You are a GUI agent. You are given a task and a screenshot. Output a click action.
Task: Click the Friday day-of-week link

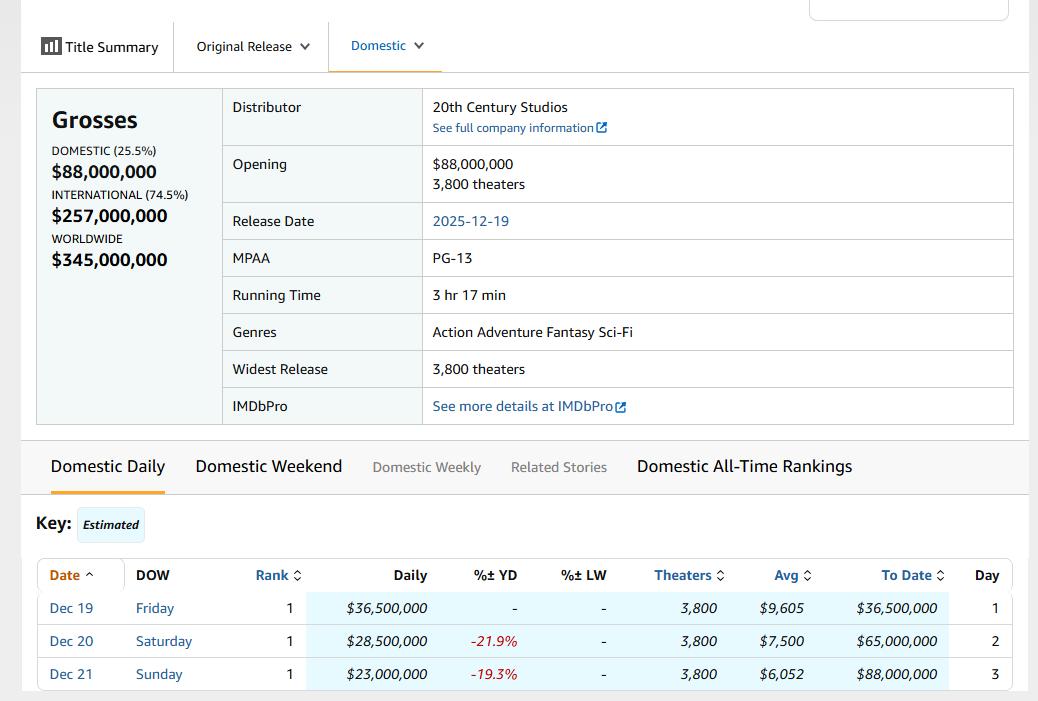pyautogui.click(x=154, y=608)
